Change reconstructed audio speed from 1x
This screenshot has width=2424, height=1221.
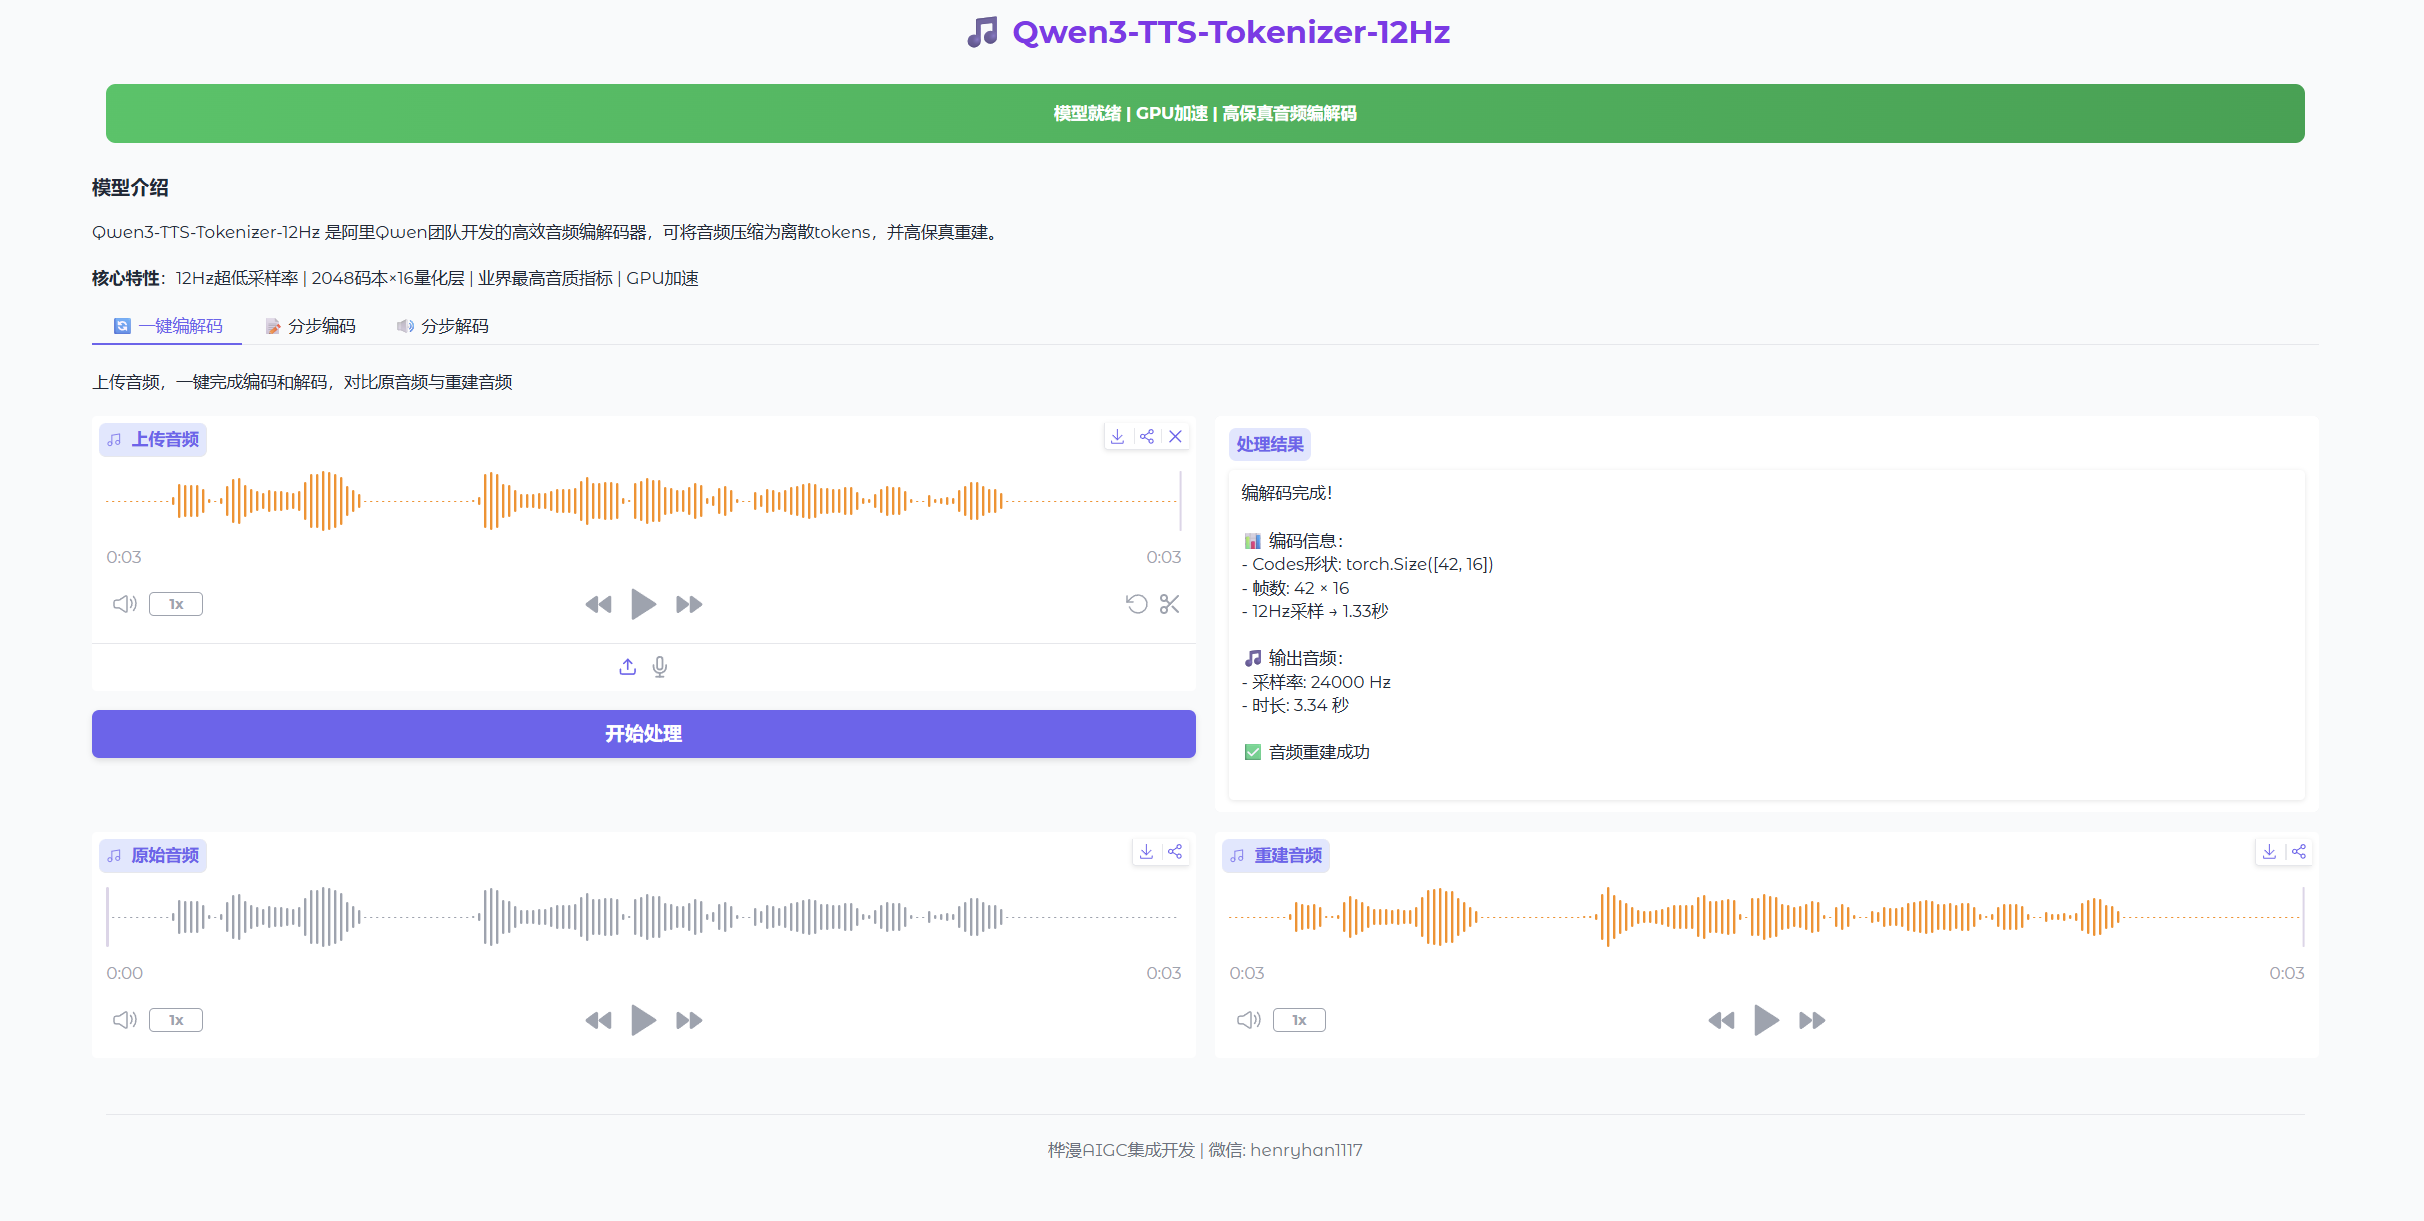coord(1300,1020)
